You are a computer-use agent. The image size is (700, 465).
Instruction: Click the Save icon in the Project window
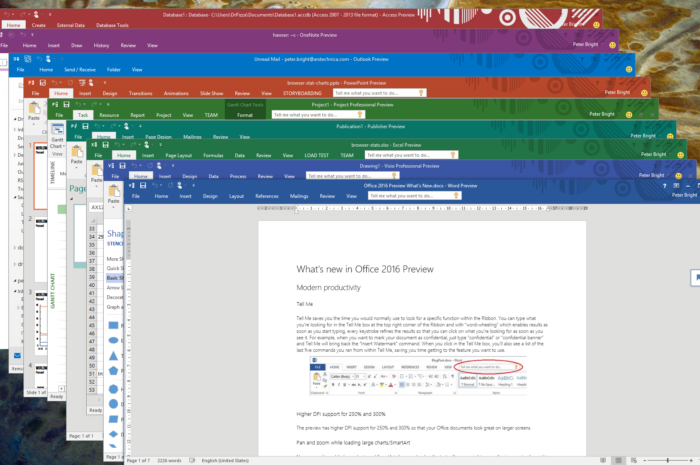click(x=66, y=104)
